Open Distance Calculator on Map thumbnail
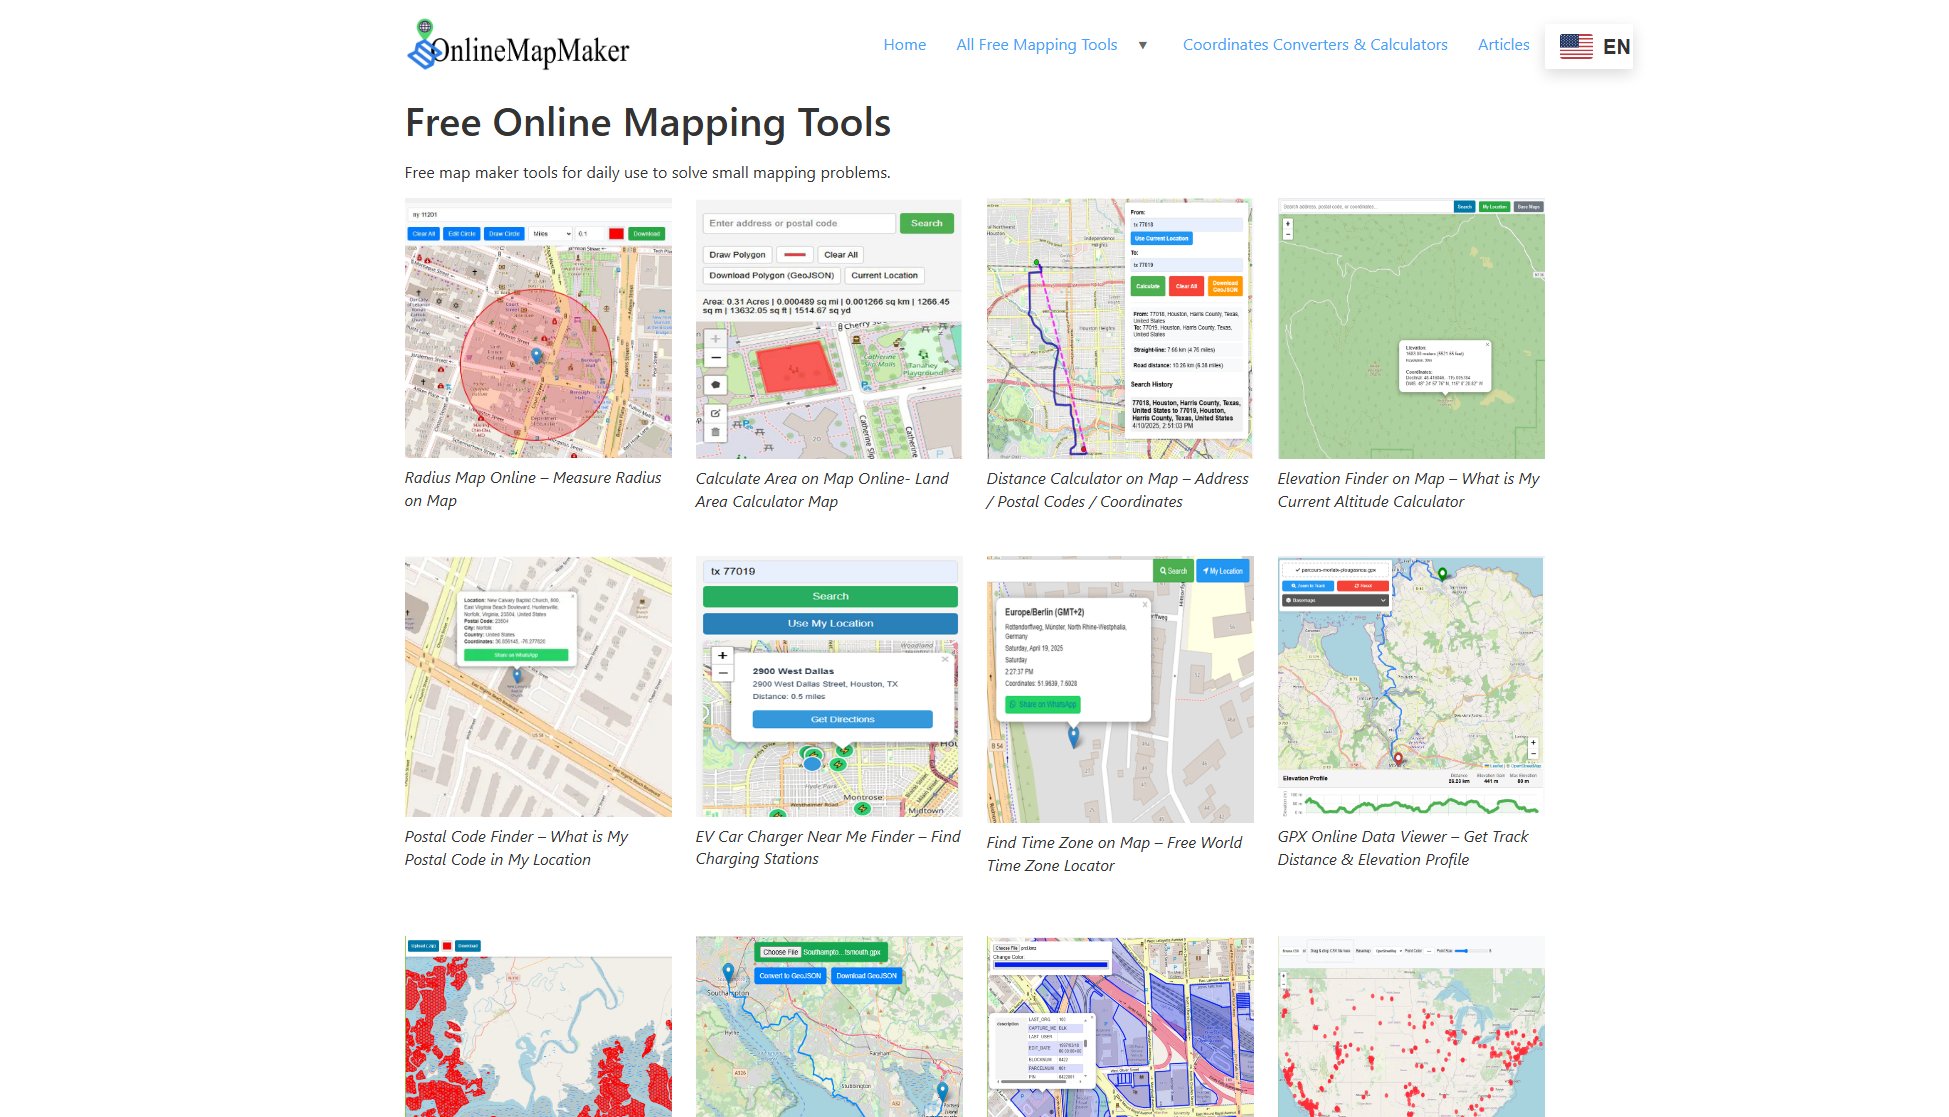Screen dimensions: 1949x1117 click(1119, 328)
